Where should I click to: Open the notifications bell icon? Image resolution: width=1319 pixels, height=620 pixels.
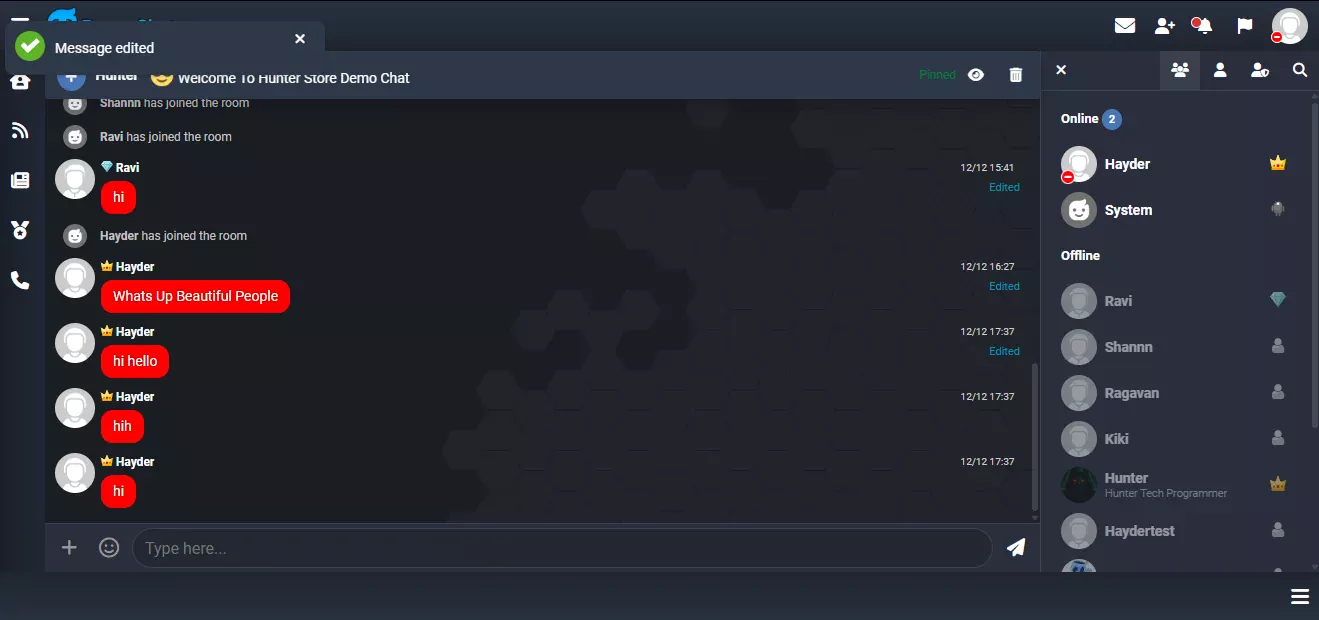(1203, 26)
